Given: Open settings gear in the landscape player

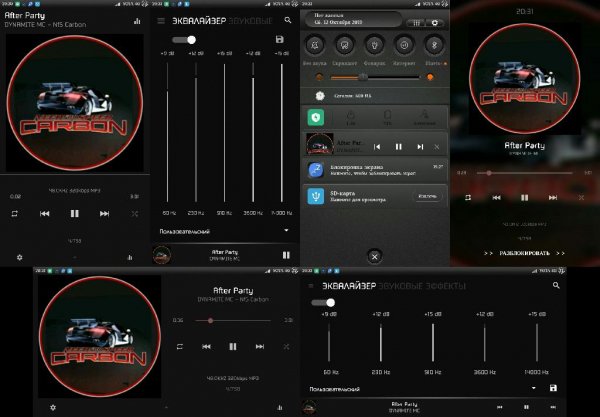Looking at the screenshot, I should (53, 407).
